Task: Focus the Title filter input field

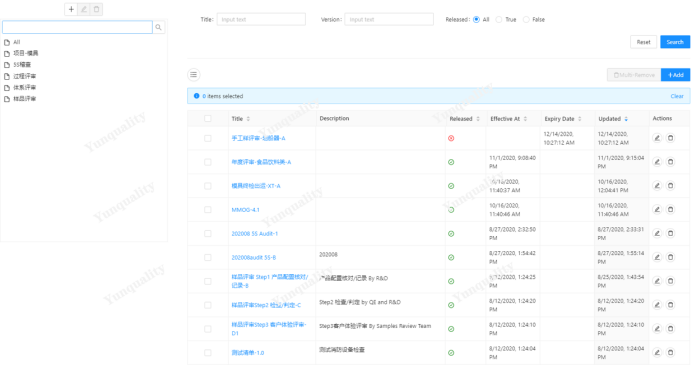Action: pos(261,19)
